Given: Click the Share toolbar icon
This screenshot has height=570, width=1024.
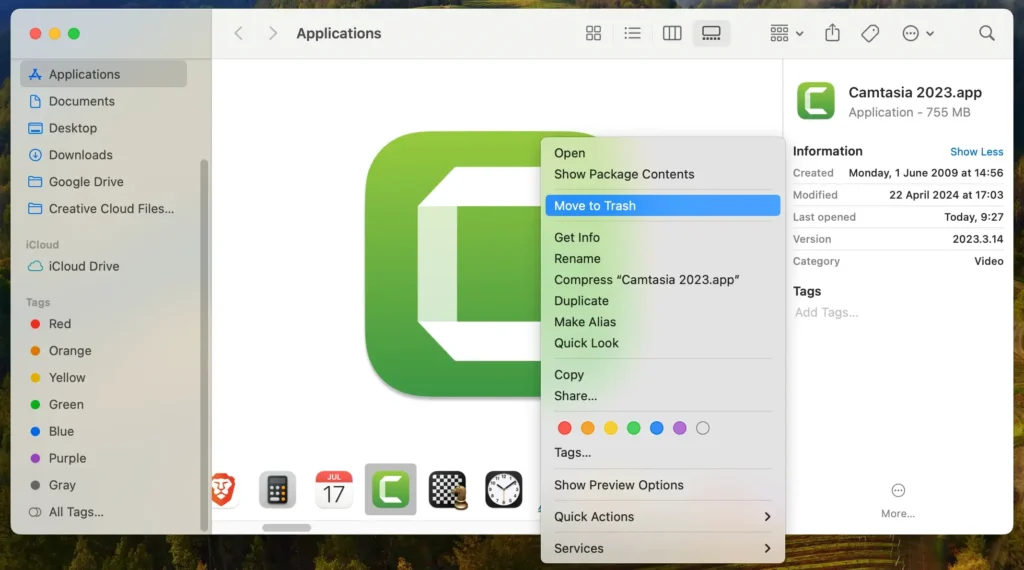Looking at the screenshot, I should (x=832, y=33).
